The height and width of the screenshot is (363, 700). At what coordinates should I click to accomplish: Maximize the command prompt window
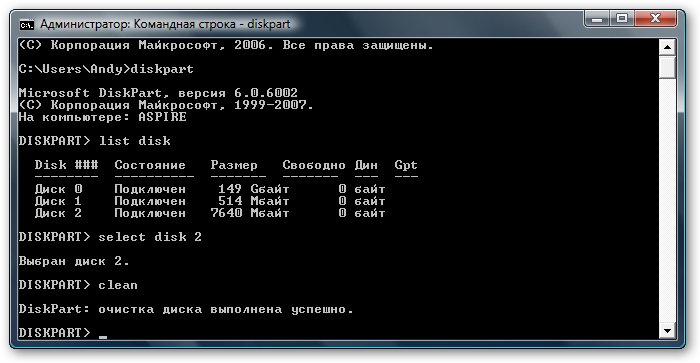[621, 19]
